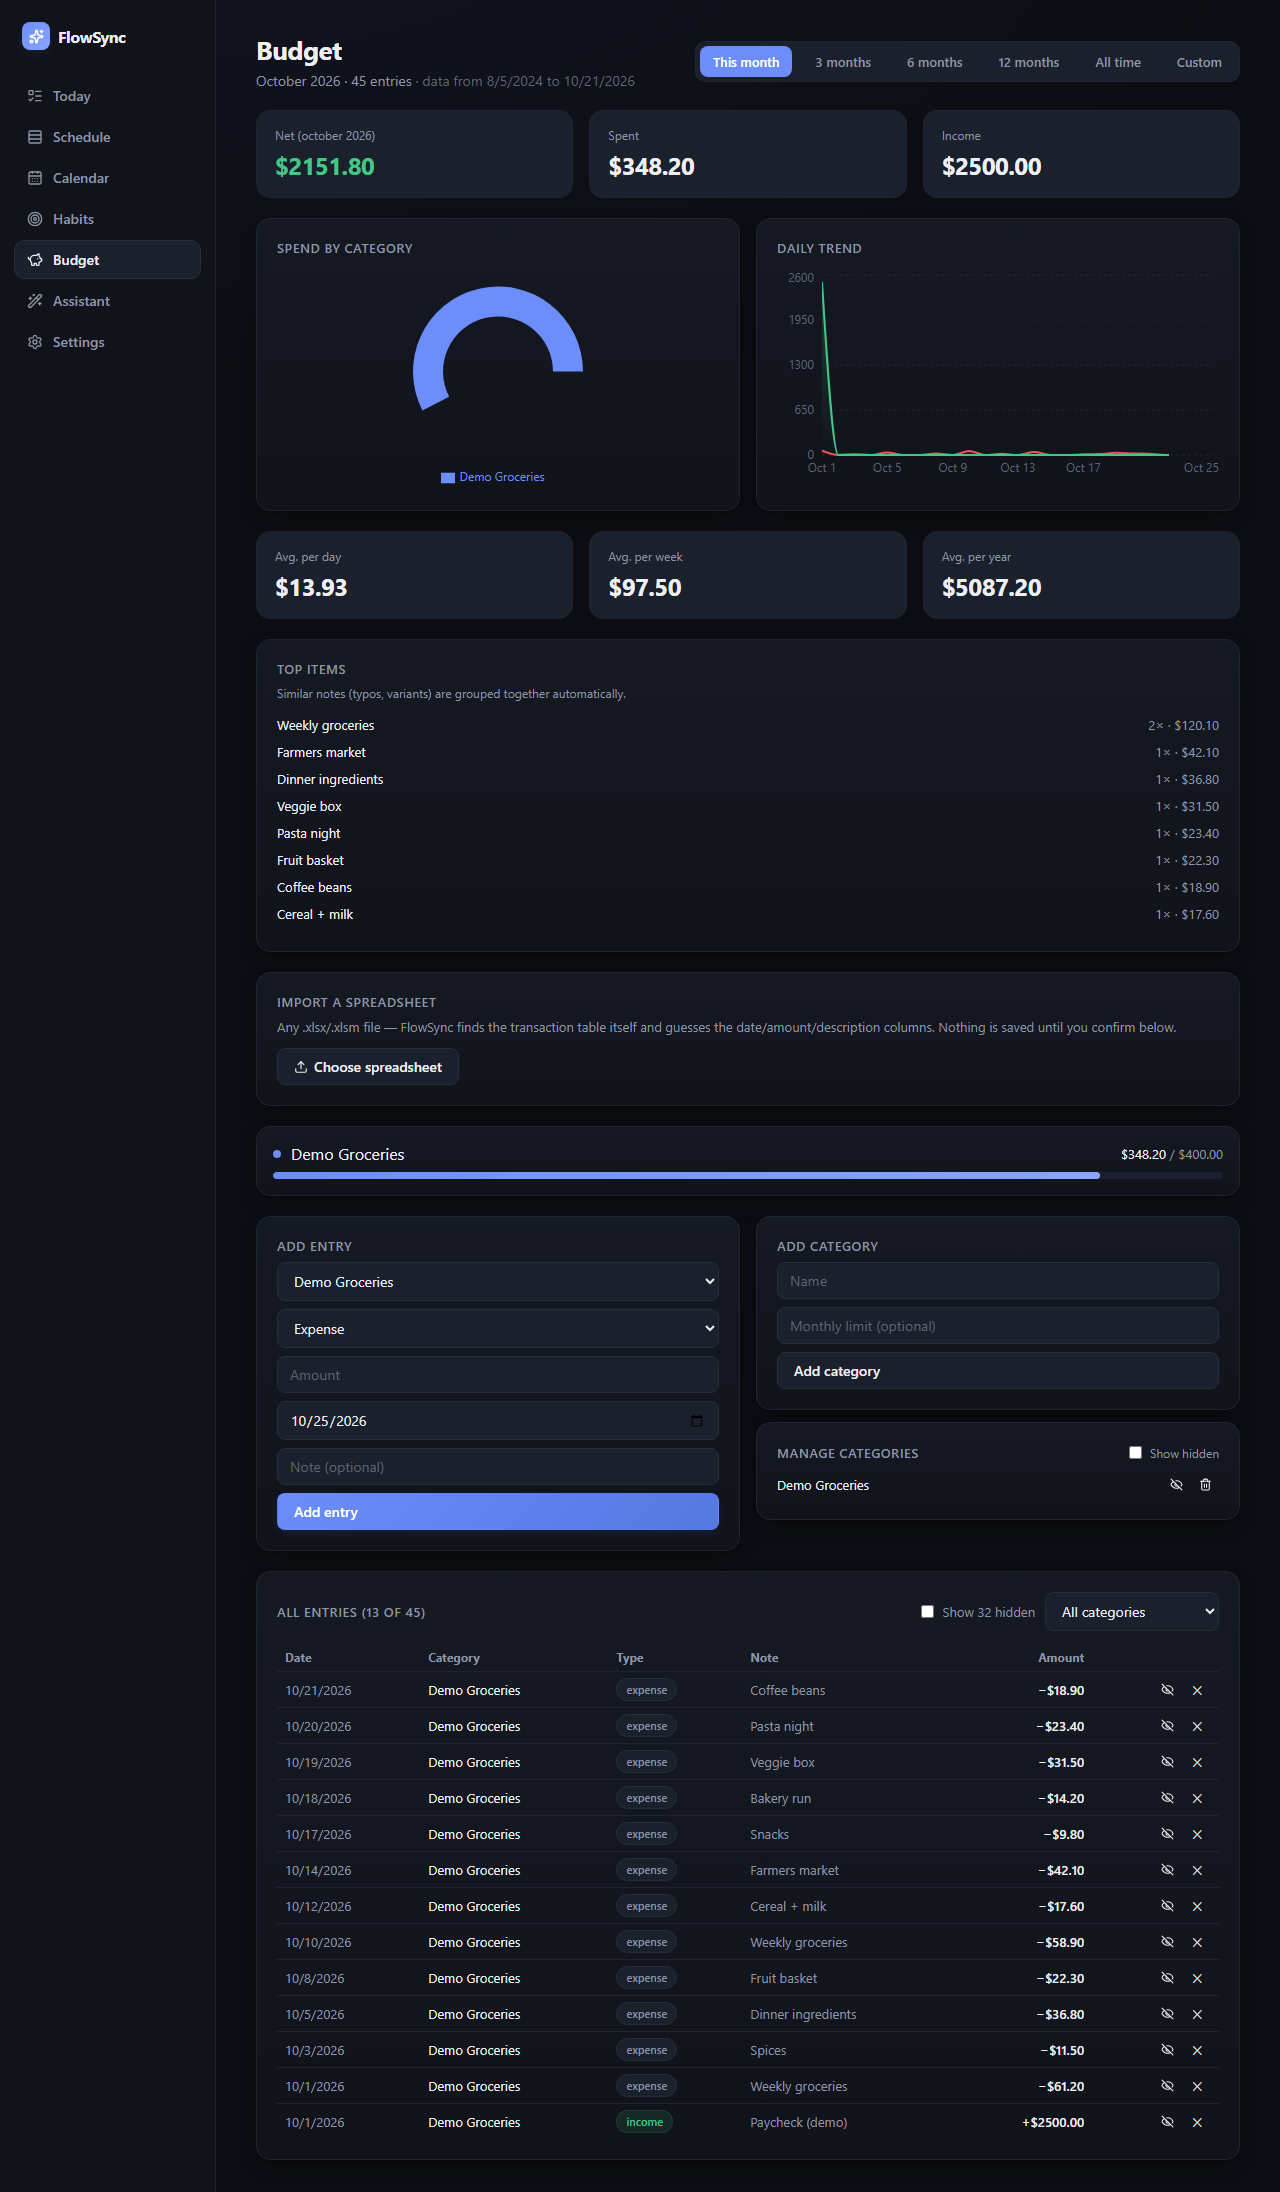The image size is (1280, 2192).
Task: Check the Show 32 hidden checkbox
Action: (x=927, y=1612)
